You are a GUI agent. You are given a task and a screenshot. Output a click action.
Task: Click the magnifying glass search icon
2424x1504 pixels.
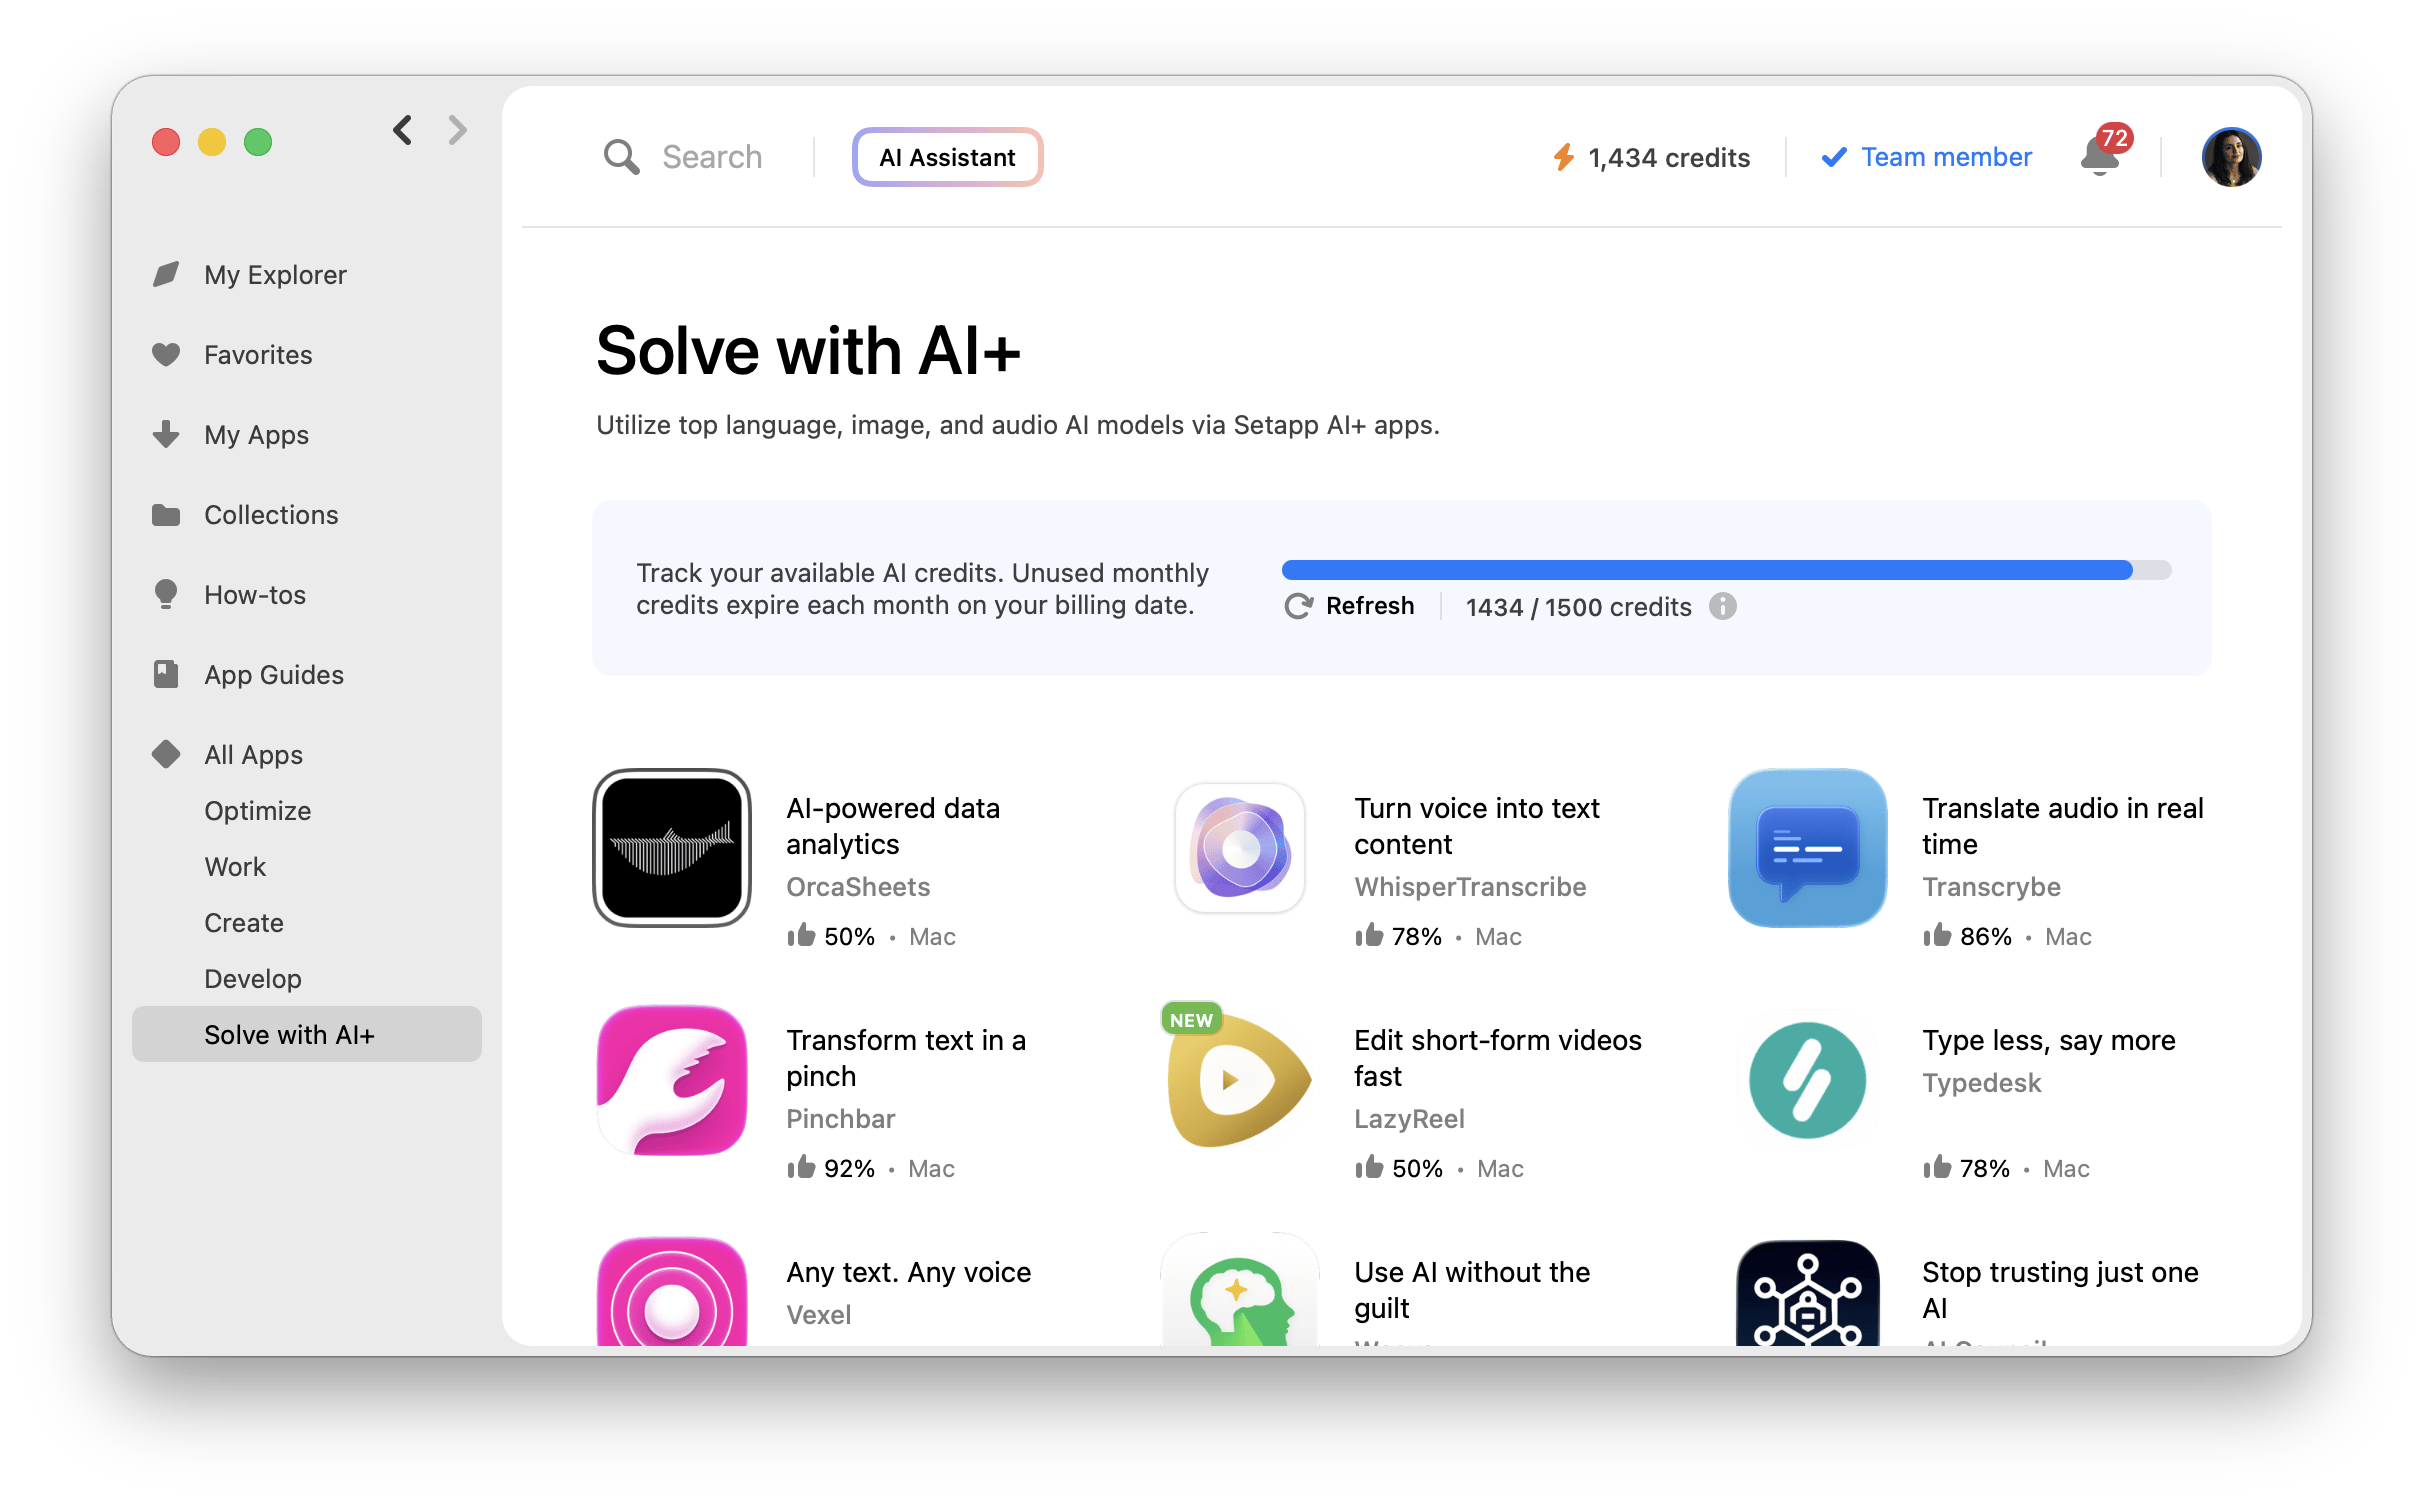(621, 157)
